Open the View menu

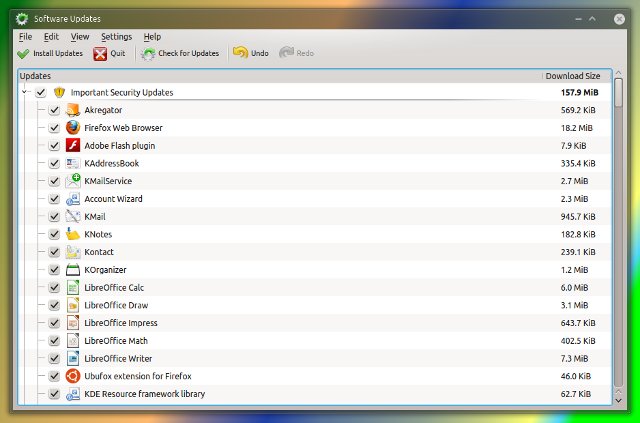coord(80,37)
